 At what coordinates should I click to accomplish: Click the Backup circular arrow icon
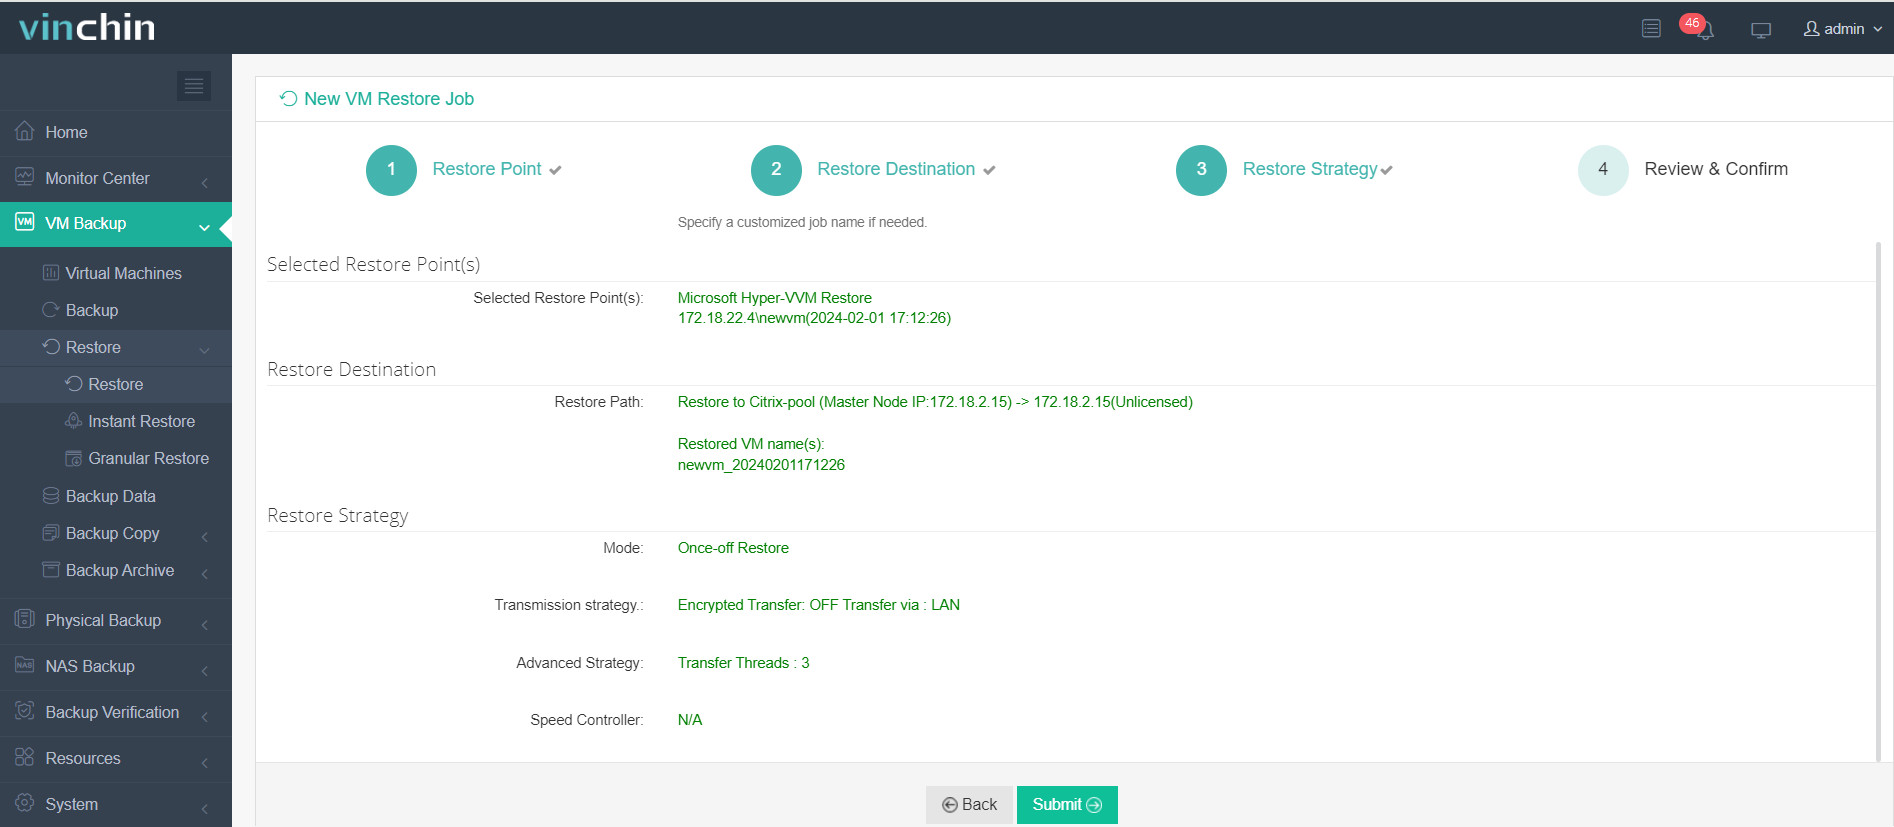click(x=51, y=310)
